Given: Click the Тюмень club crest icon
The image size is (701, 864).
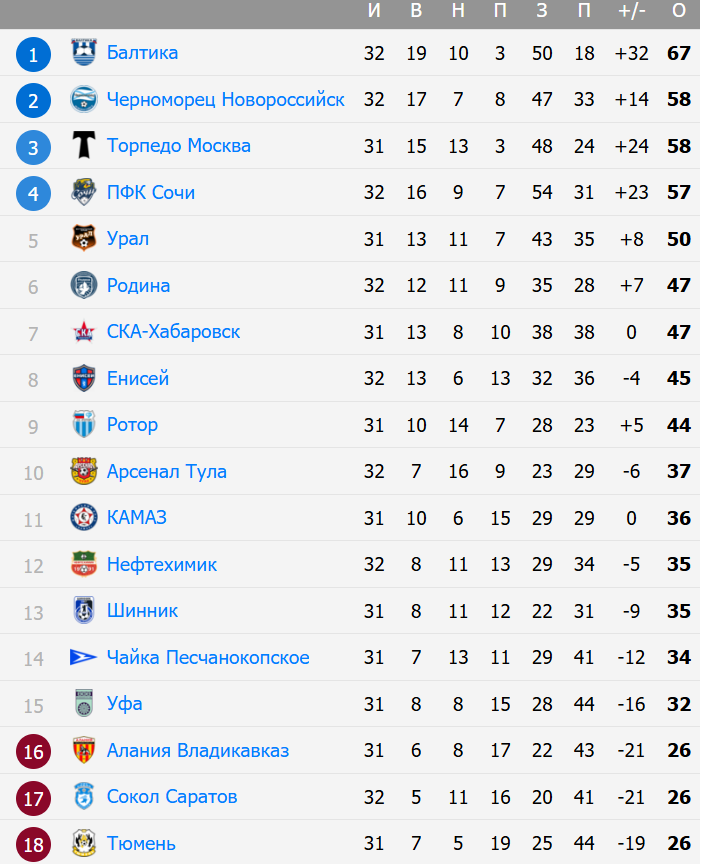Looking at the screenshot, I should (x=84, y=843).
